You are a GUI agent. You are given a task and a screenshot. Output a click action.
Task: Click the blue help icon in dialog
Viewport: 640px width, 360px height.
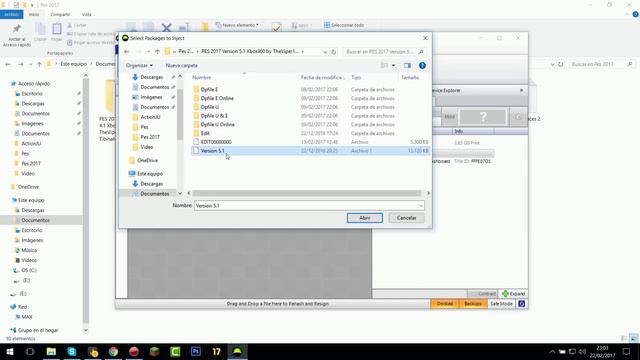(422, 65)
